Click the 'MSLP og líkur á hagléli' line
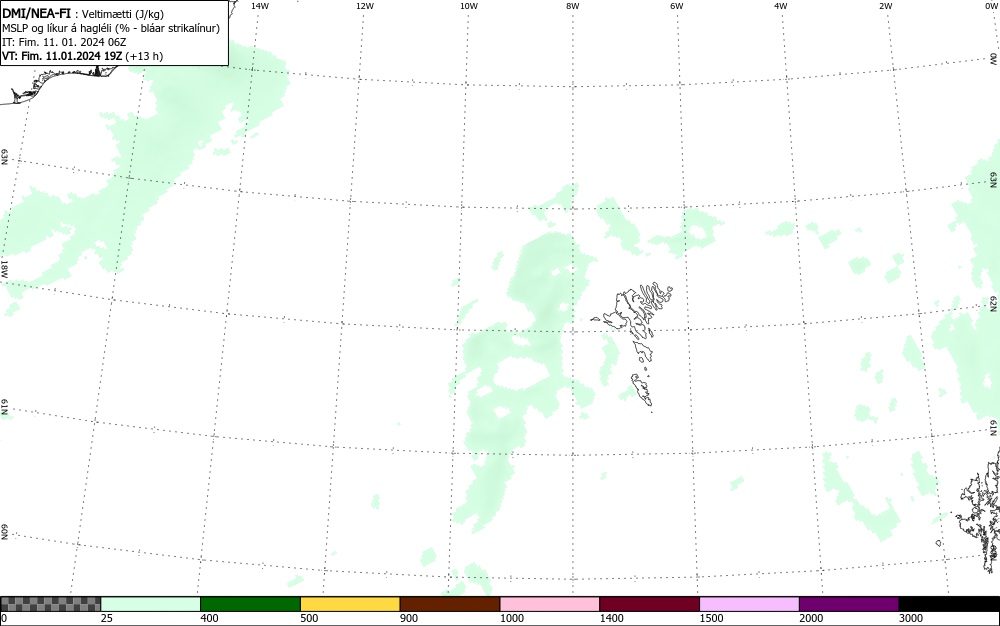 [x=111, y=29]
